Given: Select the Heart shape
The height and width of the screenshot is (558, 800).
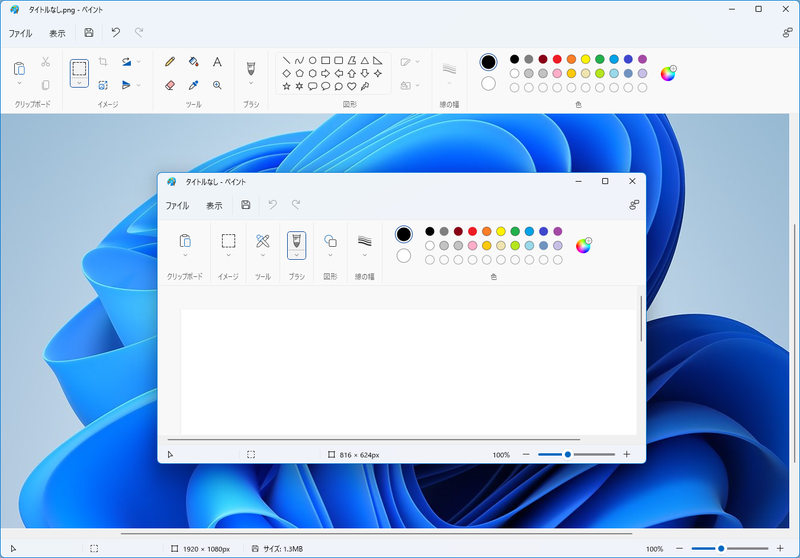Looking at the screenshot, I should [352, 86].
